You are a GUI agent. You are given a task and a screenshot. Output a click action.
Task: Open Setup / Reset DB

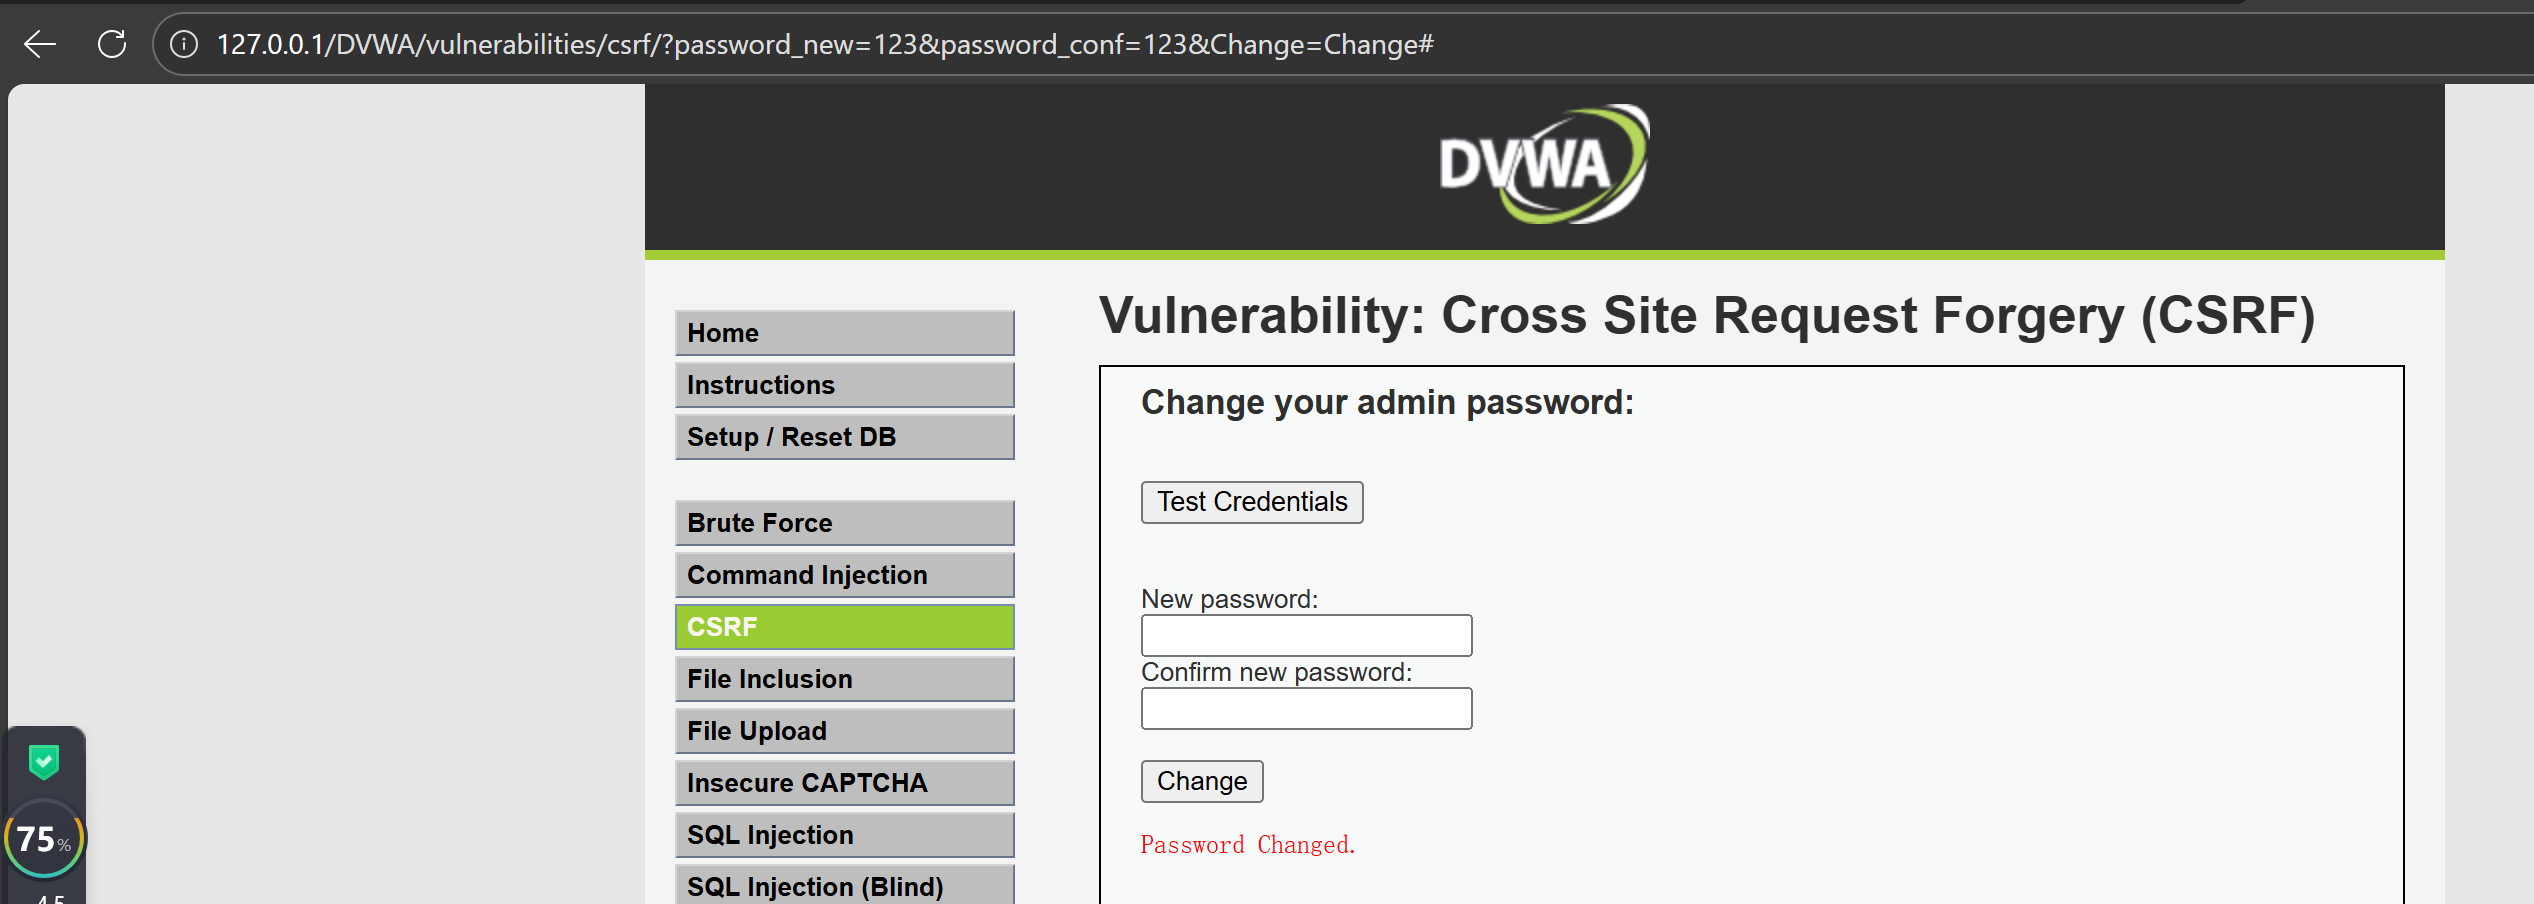pyautogui.click(x=844, y=437)
